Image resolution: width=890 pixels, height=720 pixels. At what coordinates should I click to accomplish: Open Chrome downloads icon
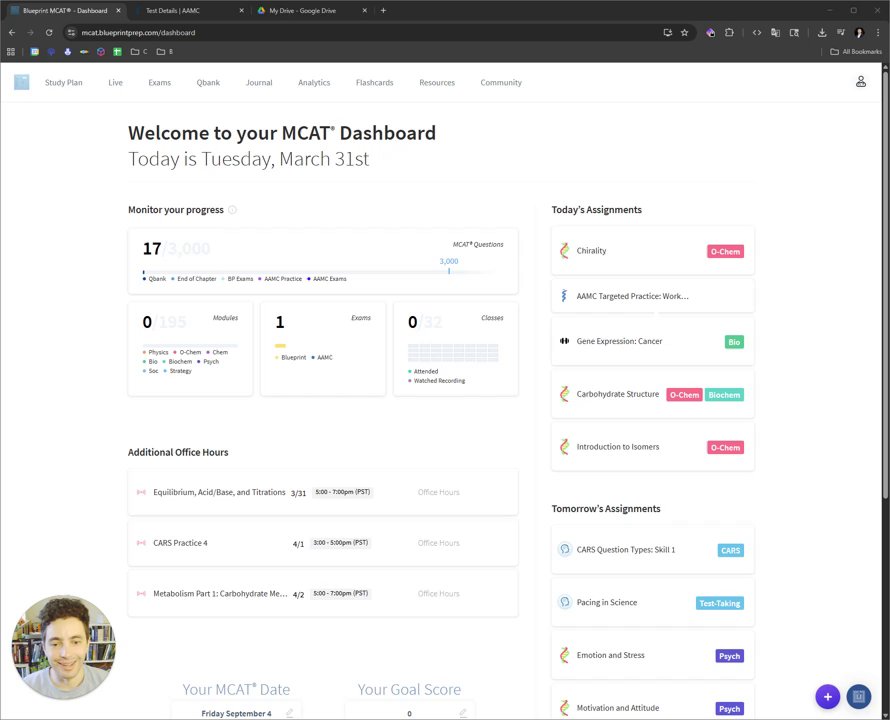[x=821, y=33]
